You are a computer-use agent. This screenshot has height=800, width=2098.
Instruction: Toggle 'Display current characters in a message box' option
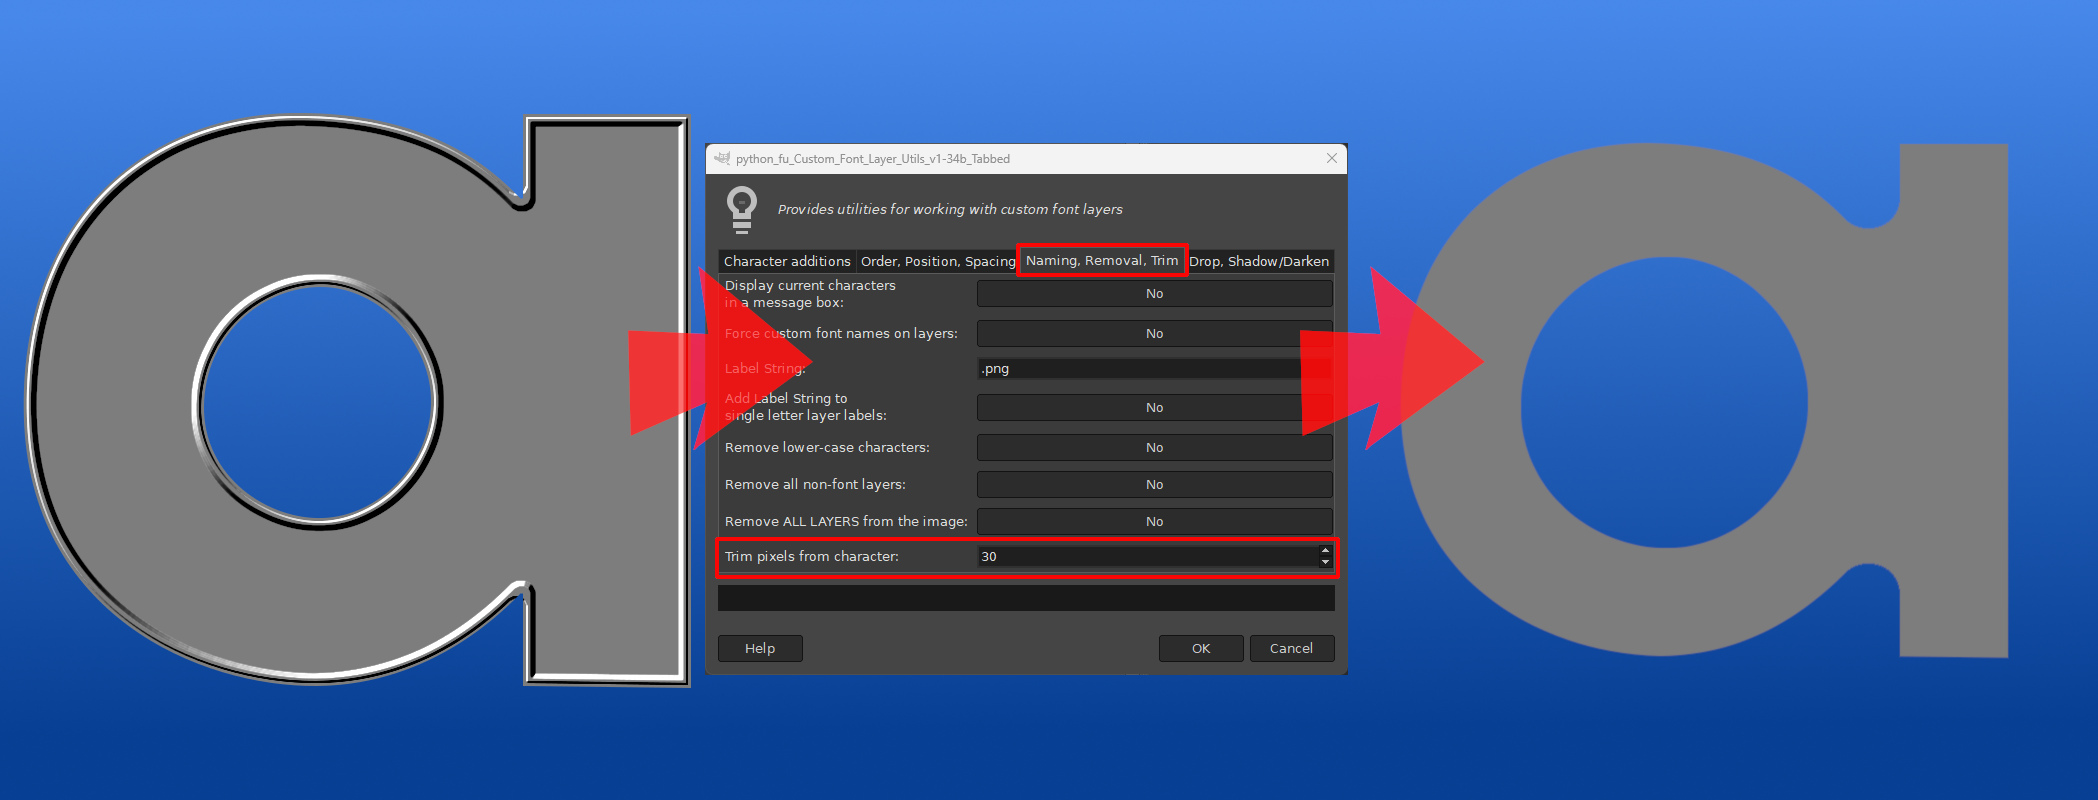(x=1154, y=293)
